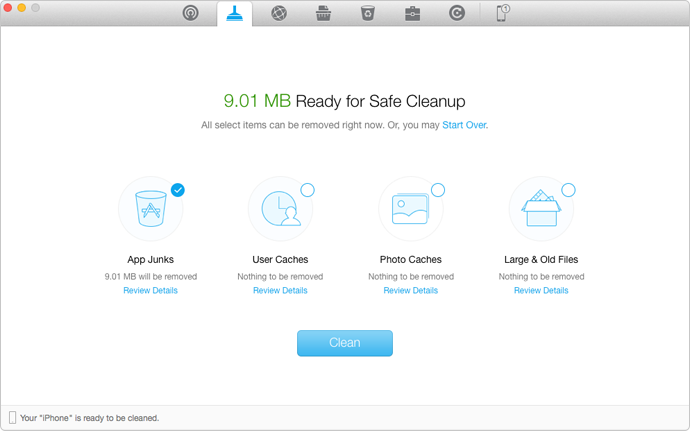Click the Large & Old Files label
The image size is (690, 431).
click(x=541, y=260)
